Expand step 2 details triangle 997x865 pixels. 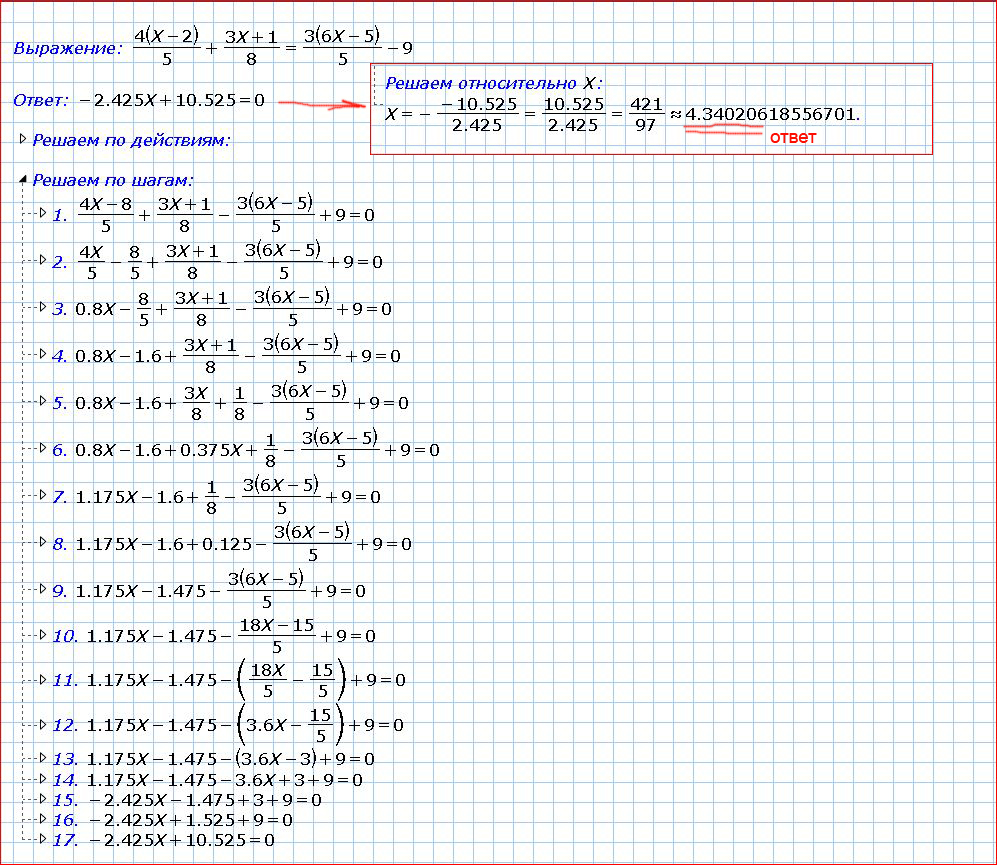tap(43, 260)
